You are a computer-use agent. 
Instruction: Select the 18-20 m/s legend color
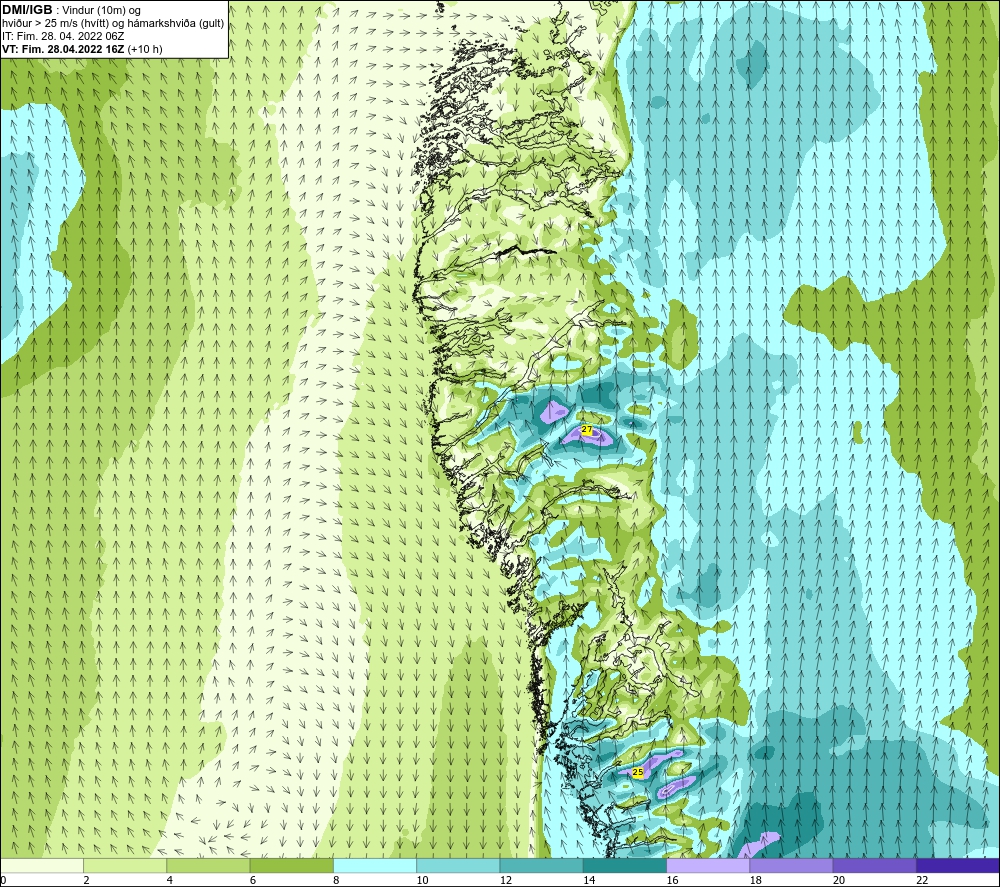coord(791,865)
